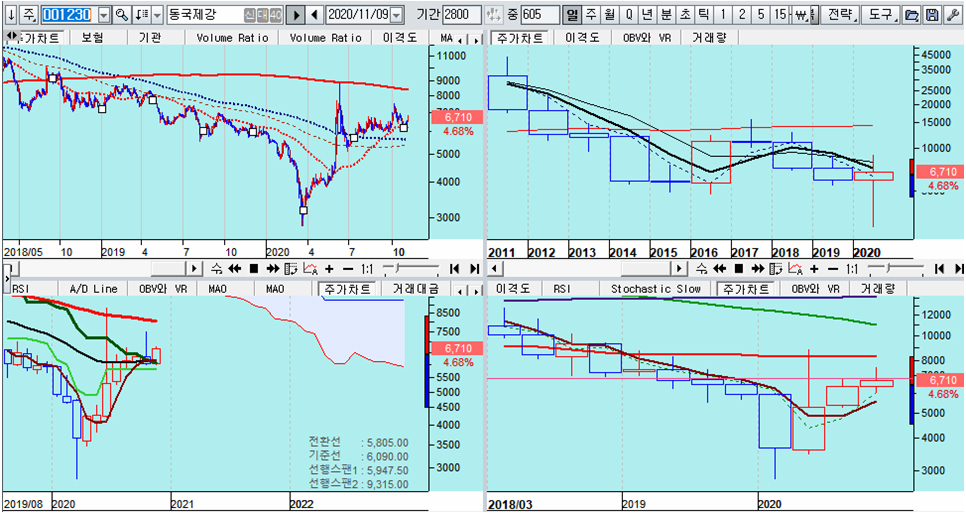966x513 pixels.
Task: Open the chart file folder icon
Action: point(911,14)
